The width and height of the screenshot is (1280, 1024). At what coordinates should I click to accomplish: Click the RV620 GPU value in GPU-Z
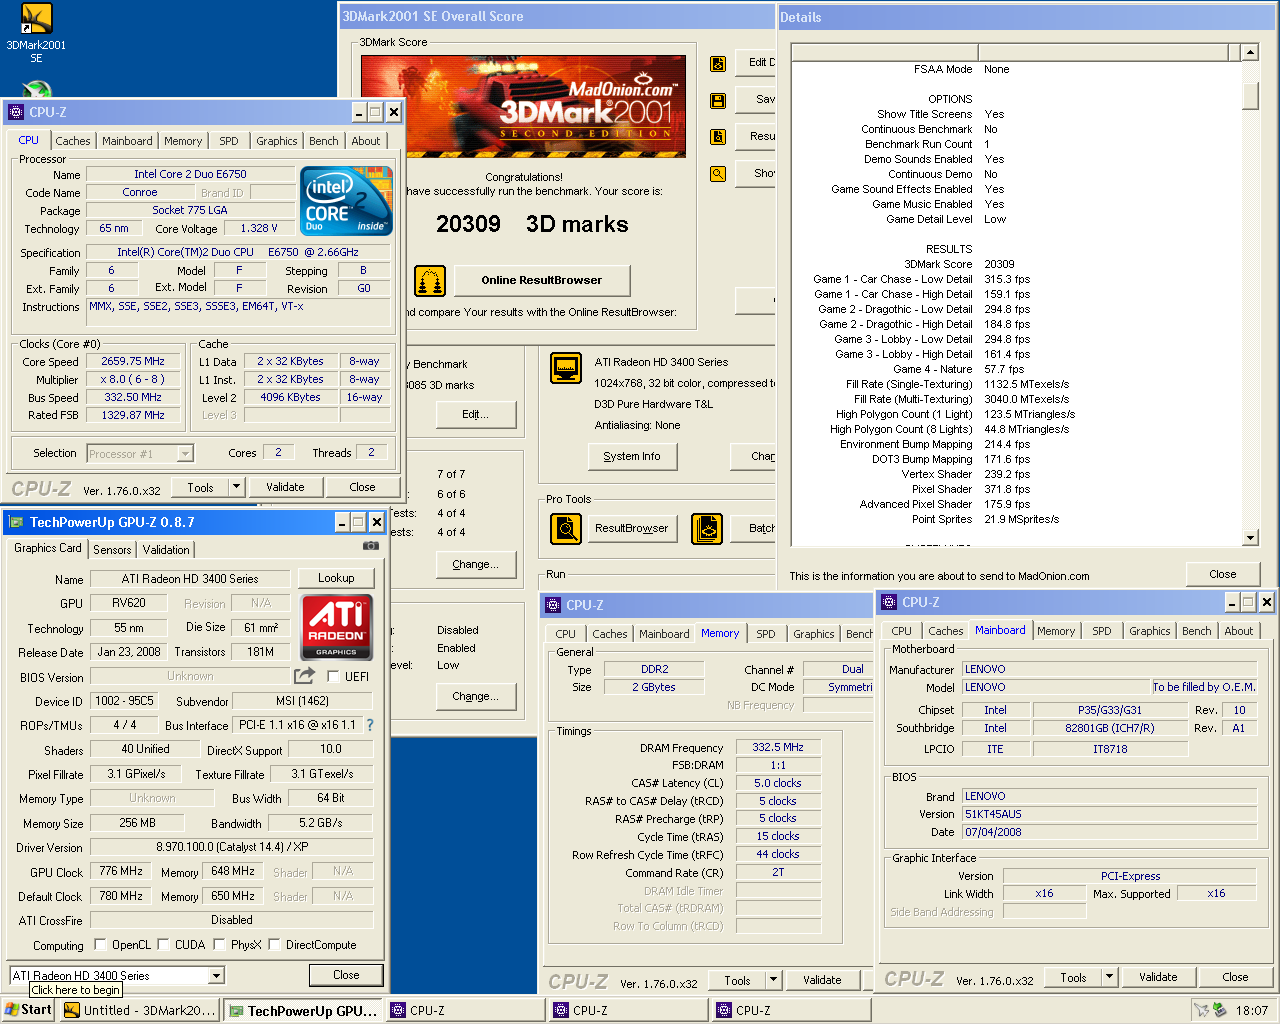(x=129, y=603)
